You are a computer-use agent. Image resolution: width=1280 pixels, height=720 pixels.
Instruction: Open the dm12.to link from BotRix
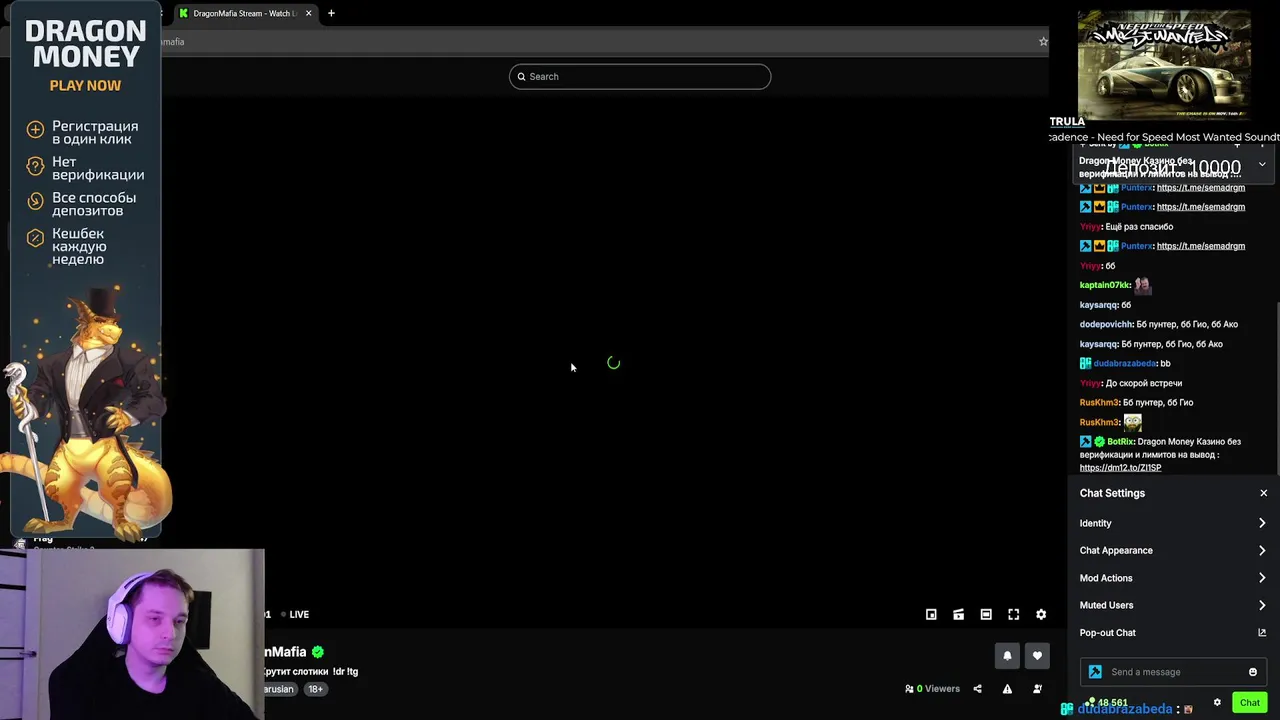pos(1120,468)
